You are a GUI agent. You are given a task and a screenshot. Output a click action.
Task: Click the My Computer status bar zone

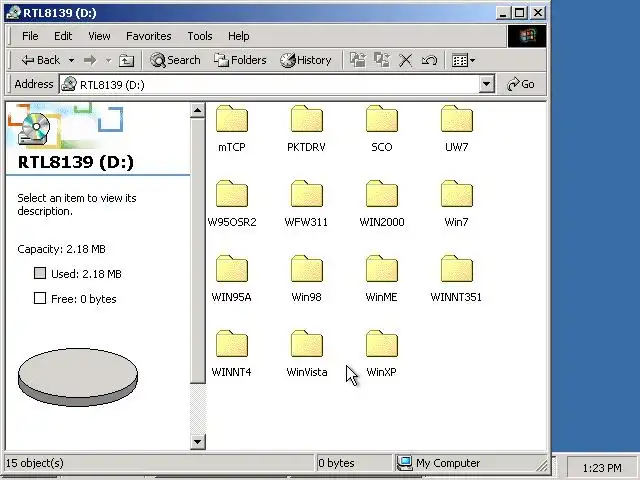click(469, 463)
